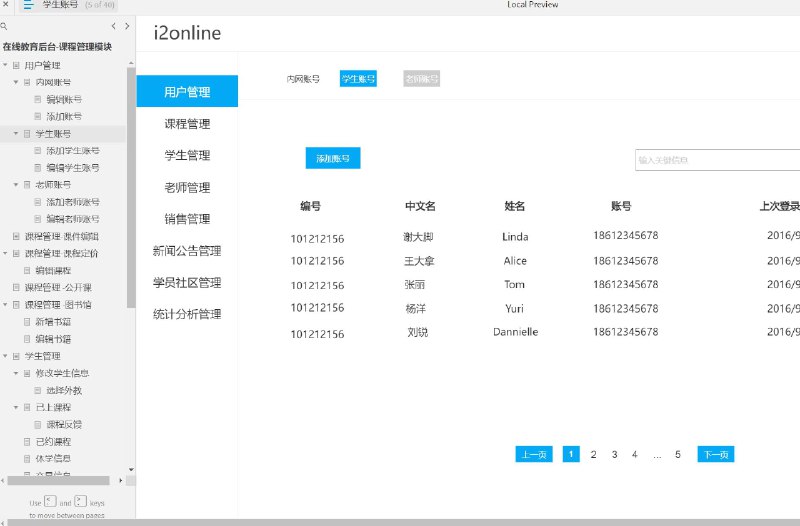This screenshot has width=800, height=526.
Task: Click the page icon beside 休学信息
Action: (27, 459)
